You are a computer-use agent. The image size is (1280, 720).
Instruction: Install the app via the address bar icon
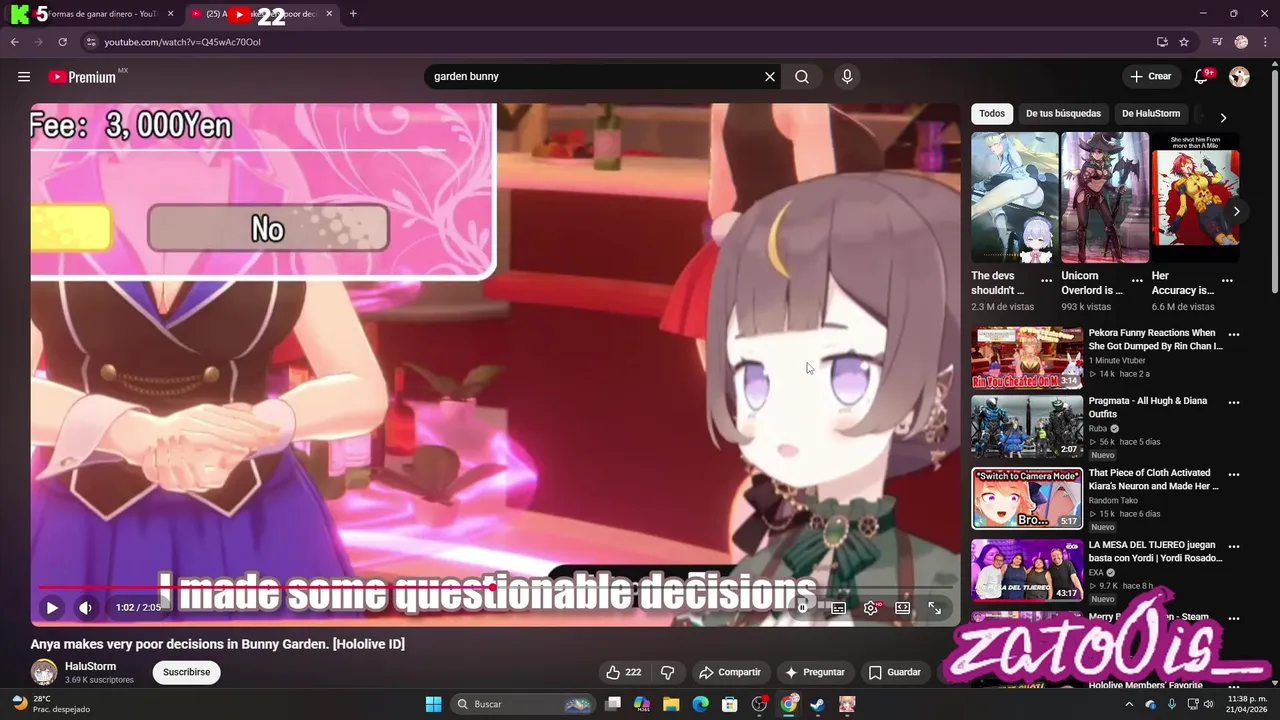[x=1162, y=42]
